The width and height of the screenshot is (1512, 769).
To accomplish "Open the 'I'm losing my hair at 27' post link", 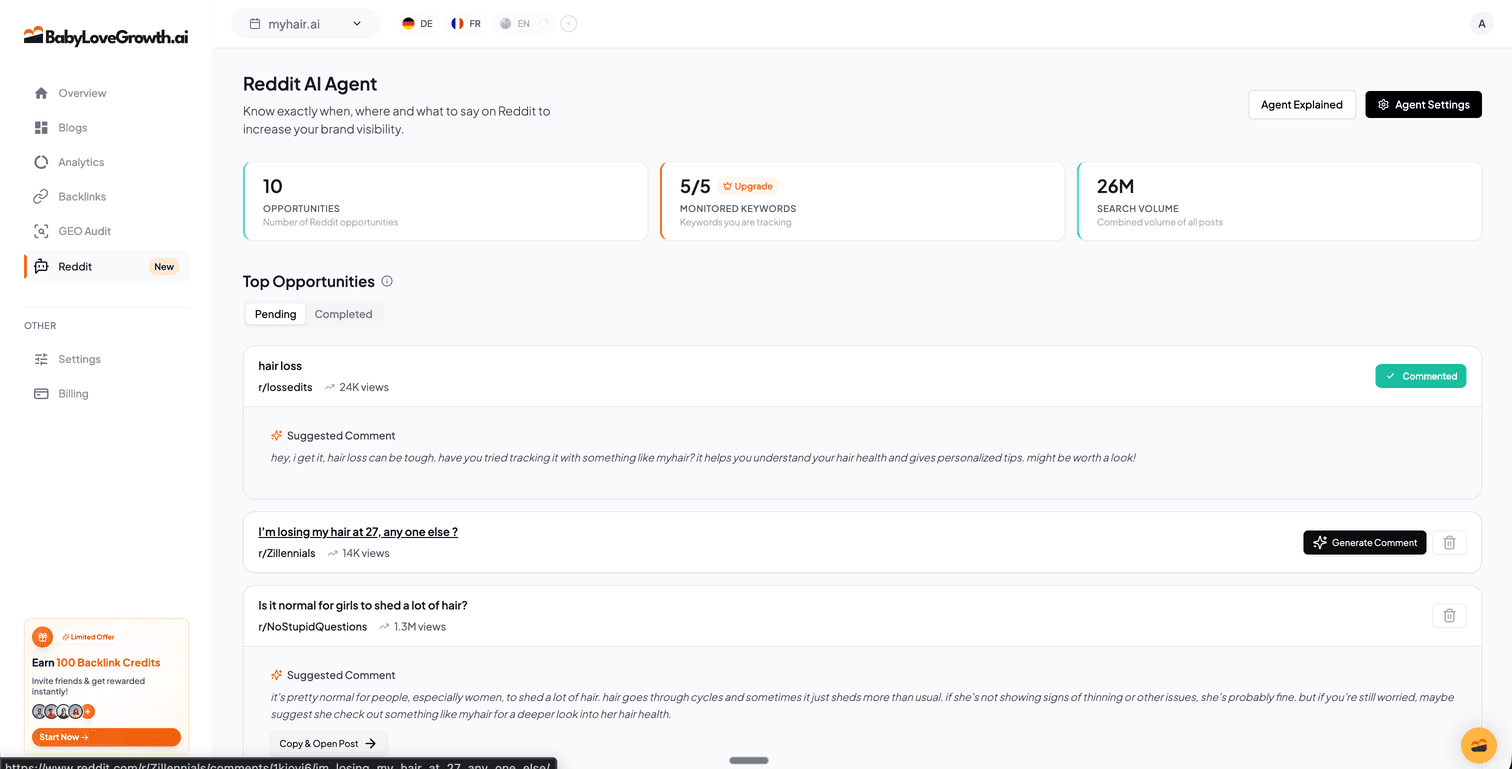I will 357,531.
